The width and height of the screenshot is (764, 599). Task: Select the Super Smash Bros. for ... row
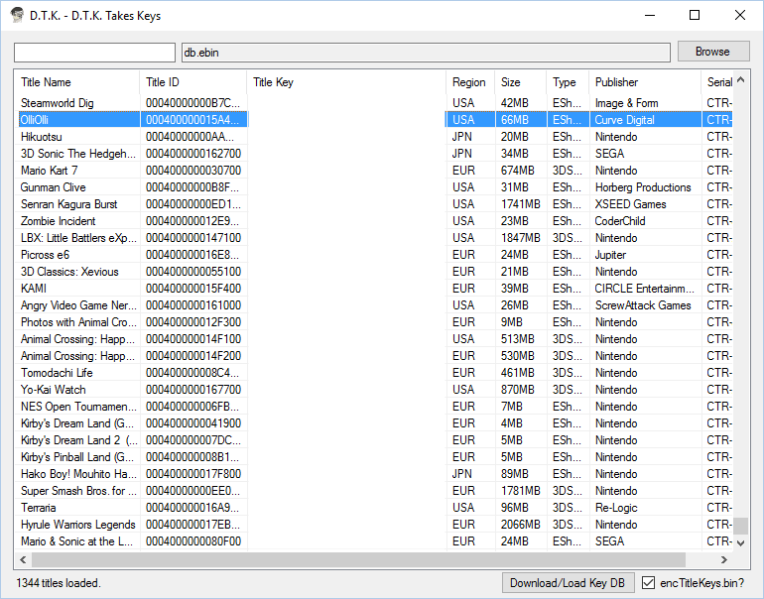374,491
